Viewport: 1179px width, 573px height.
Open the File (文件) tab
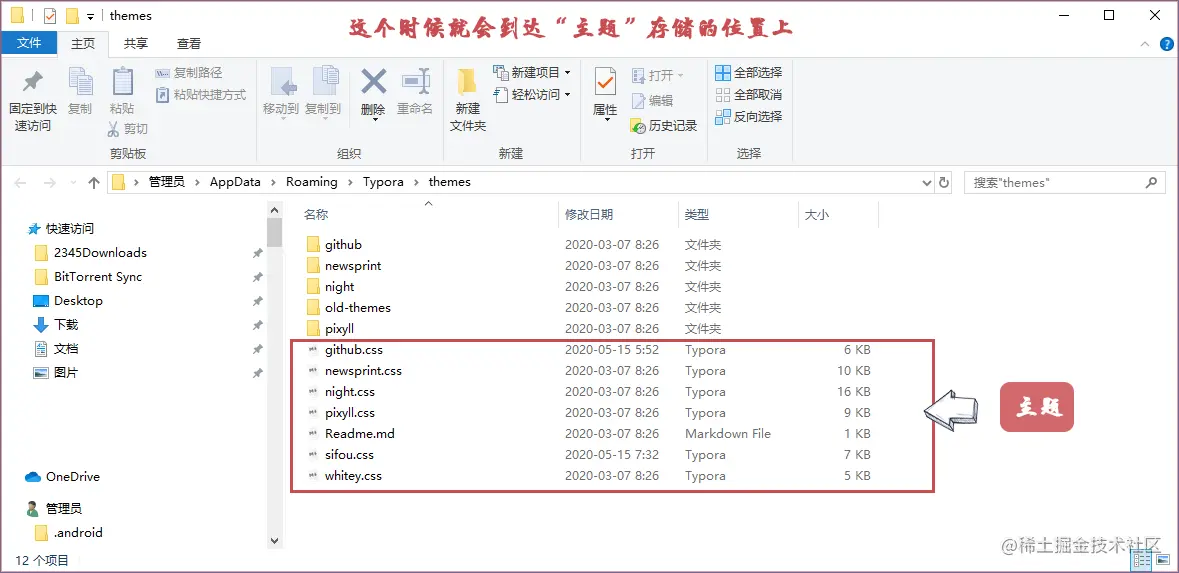pyautogui.click(x=29, y=43)
